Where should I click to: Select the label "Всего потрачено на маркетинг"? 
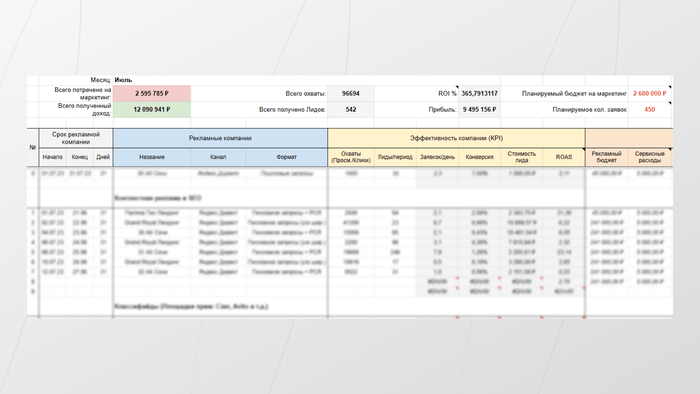pos(83,94)
